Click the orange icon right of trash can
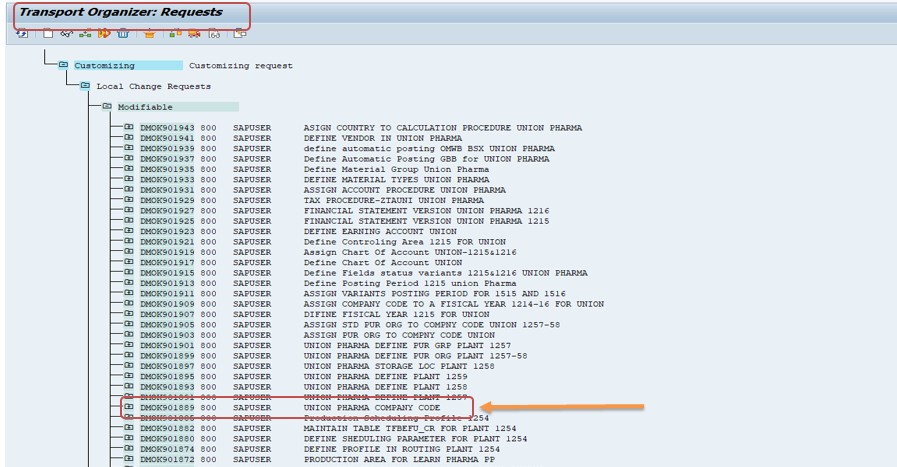 click(149, 34)
